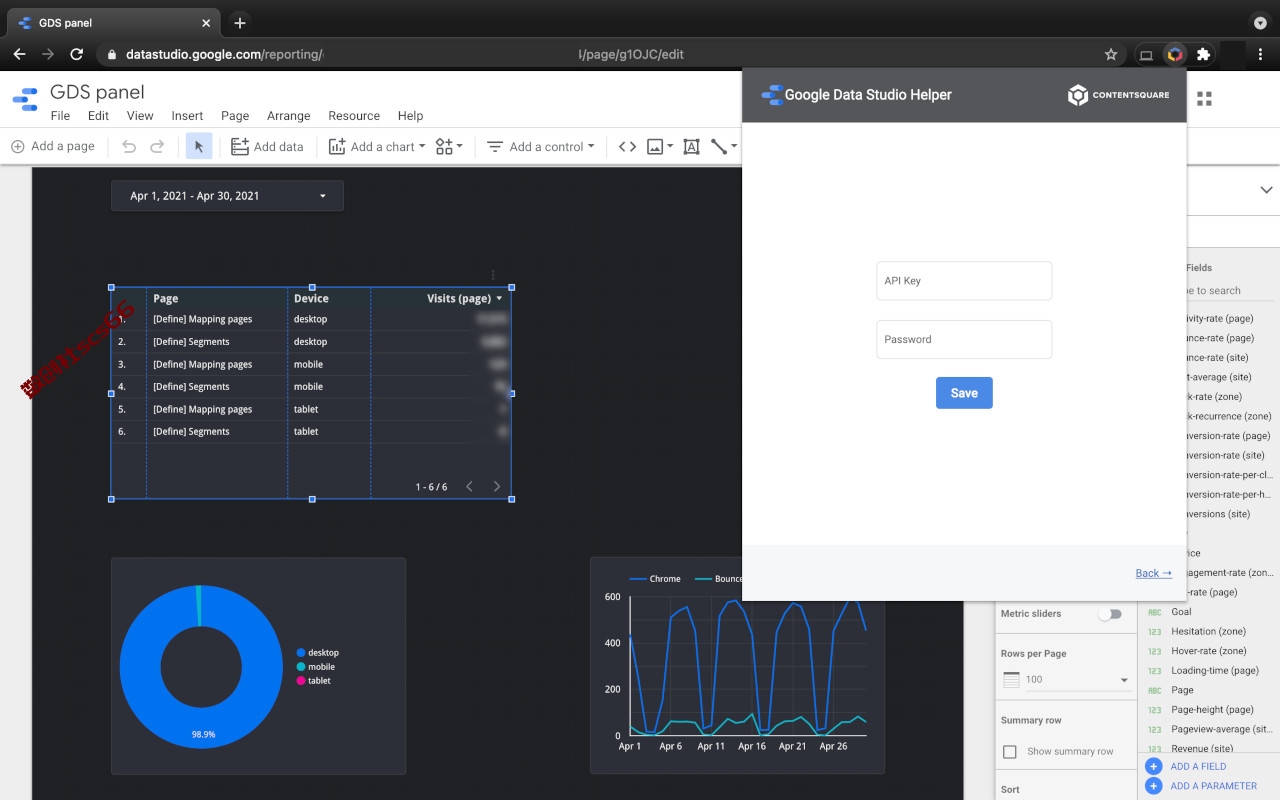The height and width of the screenshot is (800, 1280).
Task: Check Show summary row checkbox
Action: (x=1010, y=751)
